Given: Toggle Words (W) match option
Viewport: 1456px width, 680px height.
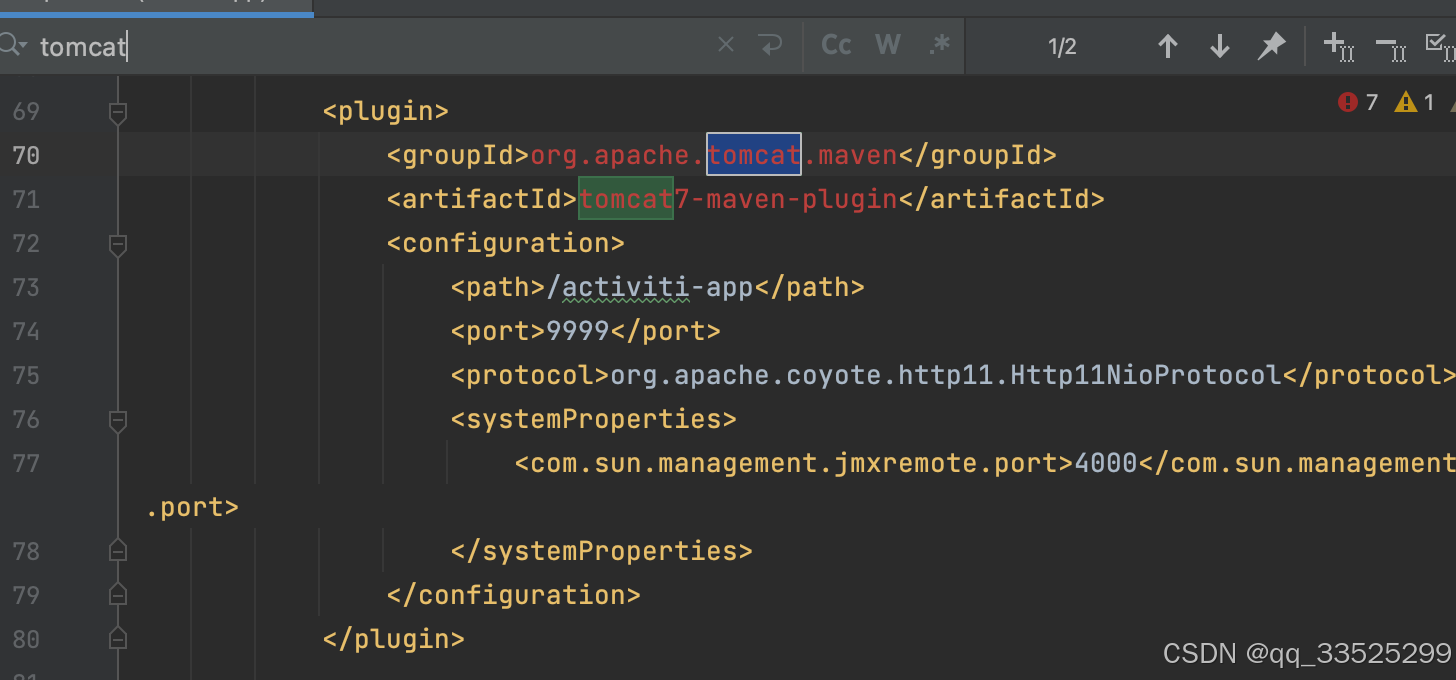Looking at the screenshot, I should click(x=887, y=45).
